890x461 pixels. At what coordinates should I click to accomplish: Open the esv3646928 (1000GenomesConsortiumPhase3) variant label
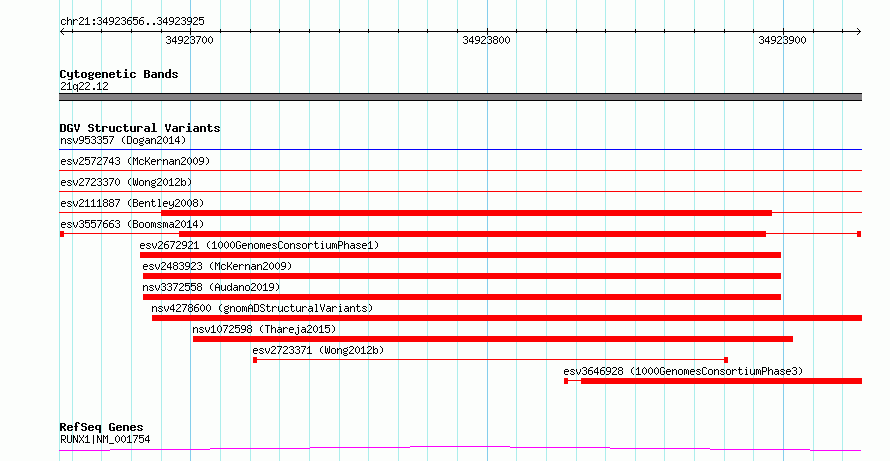pyautogui.click(x=683, y=371)
